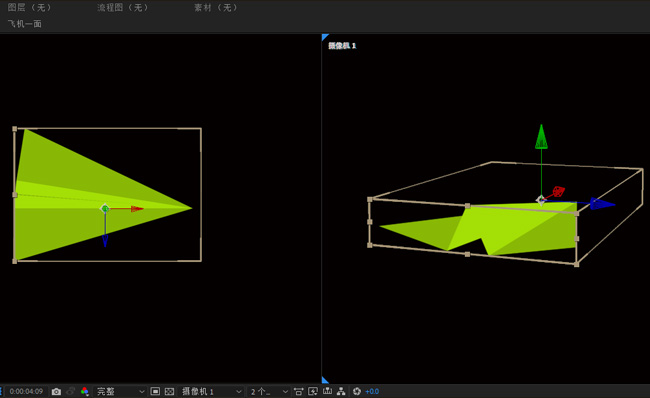Switch to the 流程图（无）panel tab

[123, 7]
